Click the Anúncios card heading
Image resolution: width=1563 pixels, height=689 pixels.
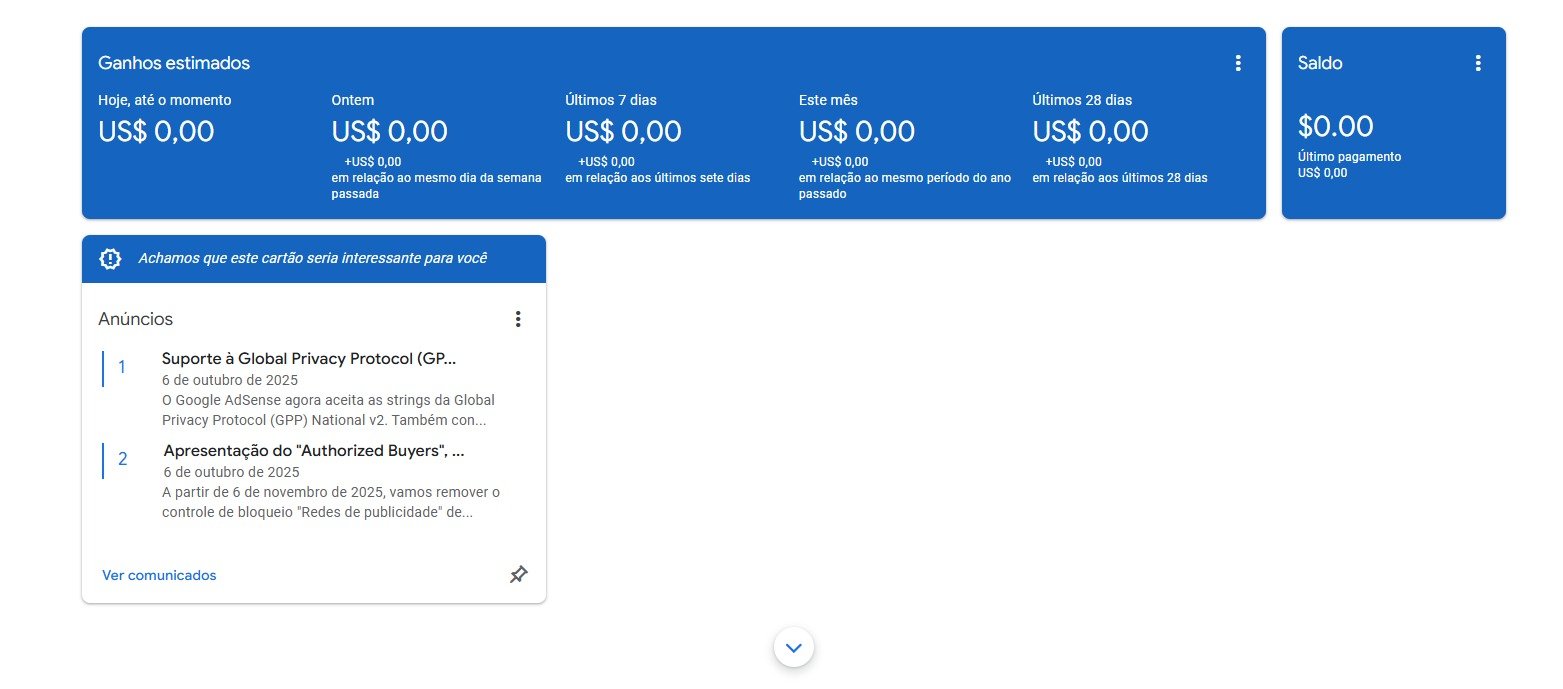136,319
